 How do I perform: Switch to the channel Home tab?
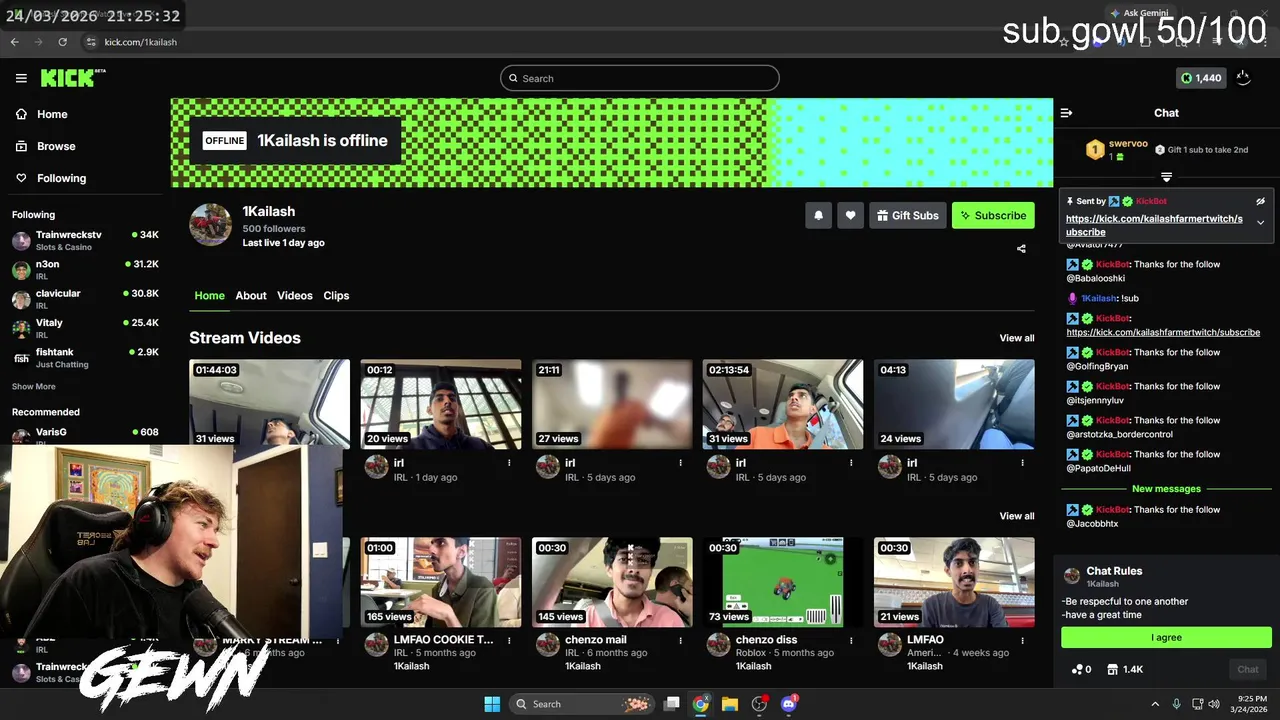pyautogui.click(x=209, y=296)
